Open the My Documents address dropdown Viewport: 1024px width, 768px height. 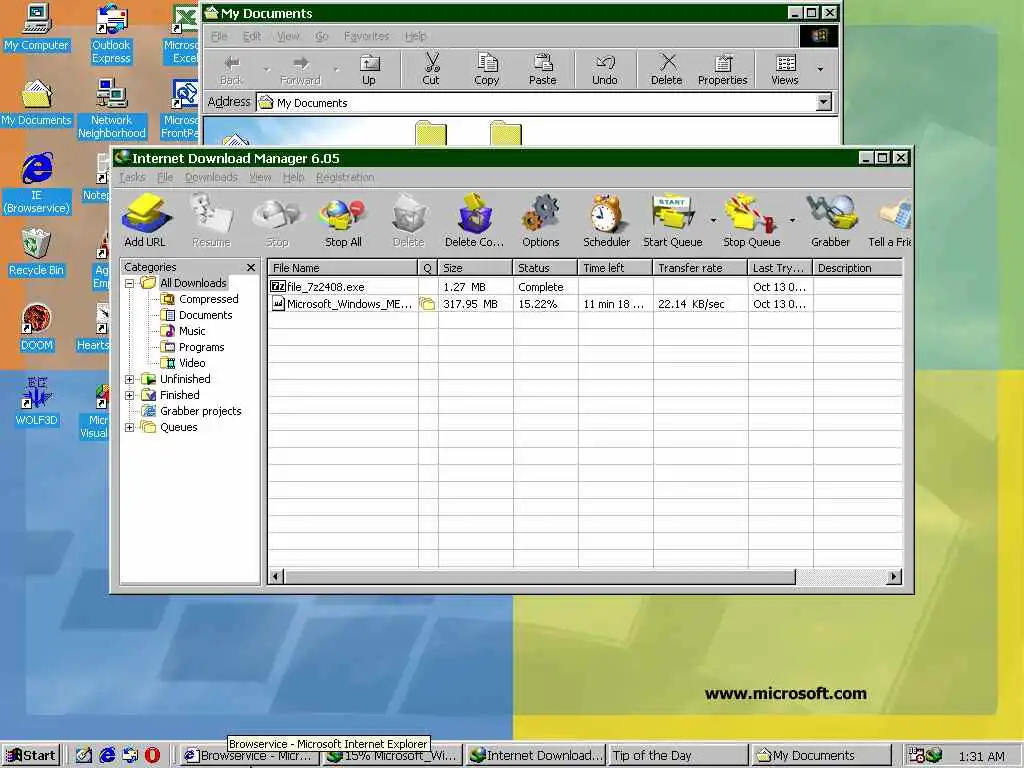[824, 102]
